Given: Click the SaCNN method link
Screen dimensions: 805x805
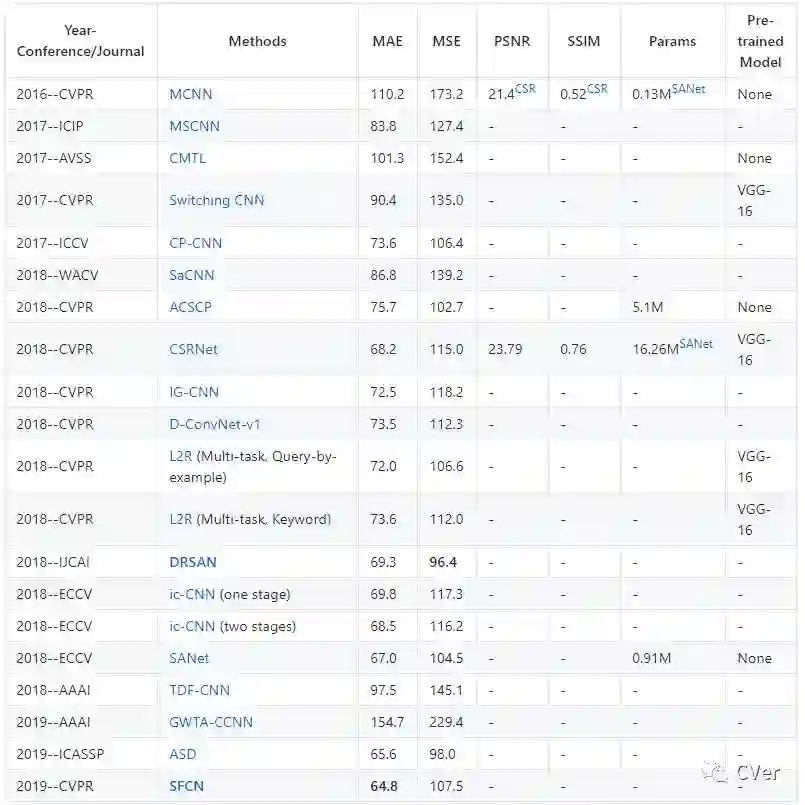Looking at the screenshot, I should point(192,275).
